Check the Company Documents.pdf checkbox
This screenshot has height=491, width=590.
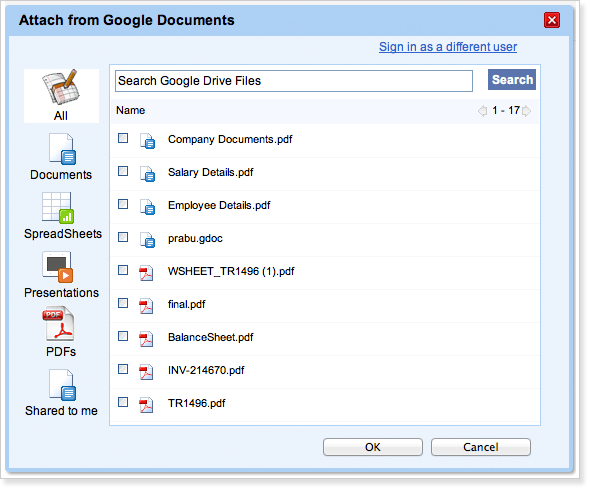point(123,138)
